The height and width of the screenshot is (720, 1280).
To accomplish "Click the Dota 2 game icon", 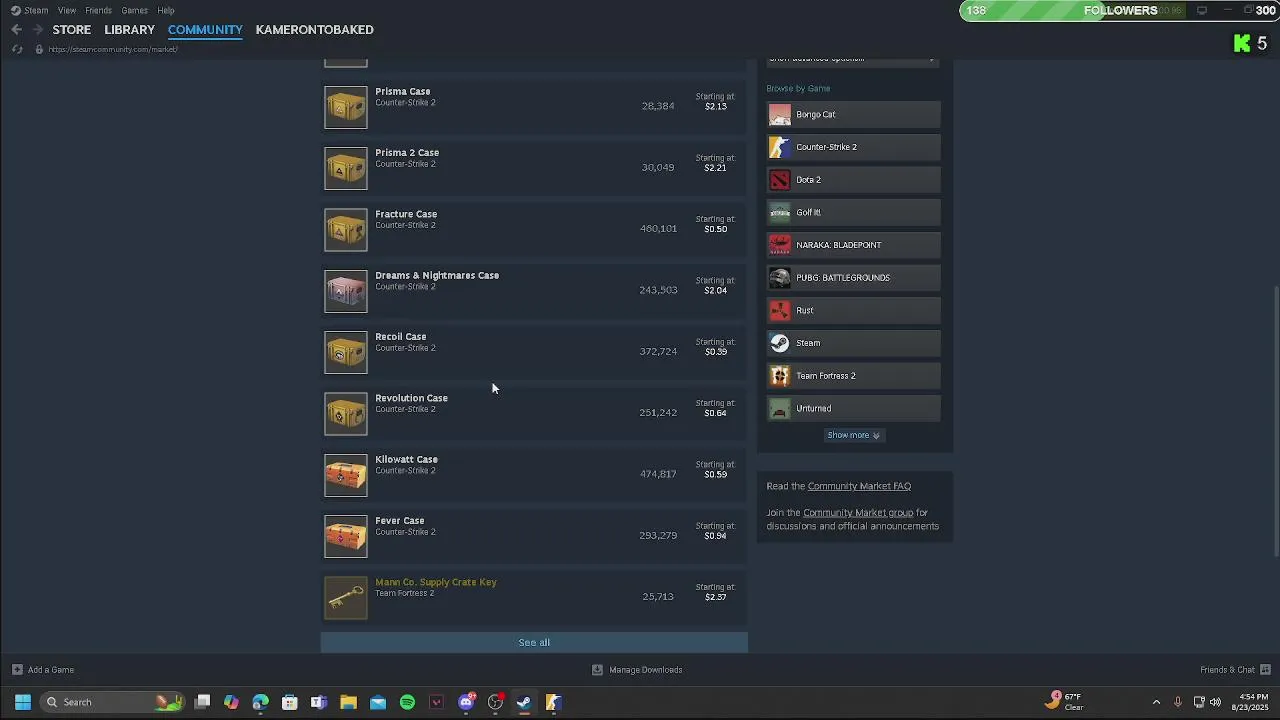I will pos(780,180).
